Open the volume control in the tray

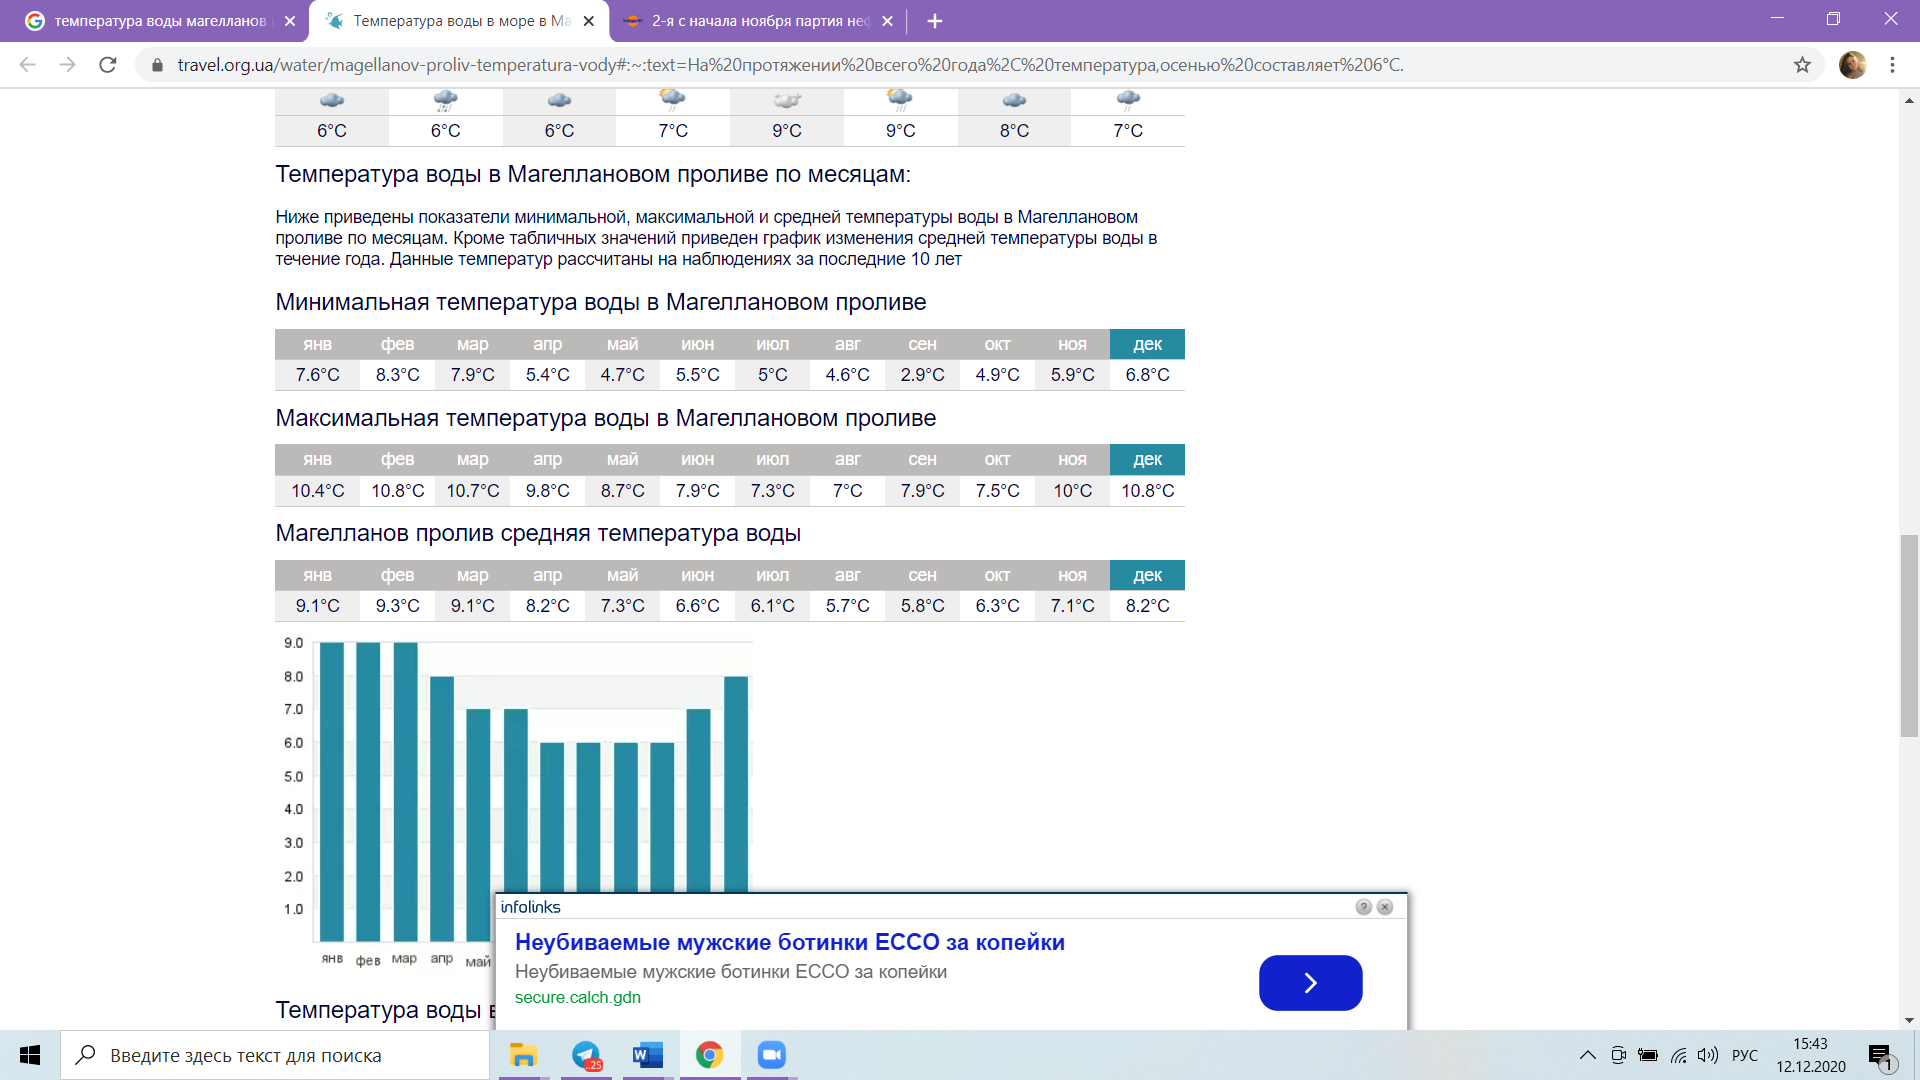point(1708,1055)
